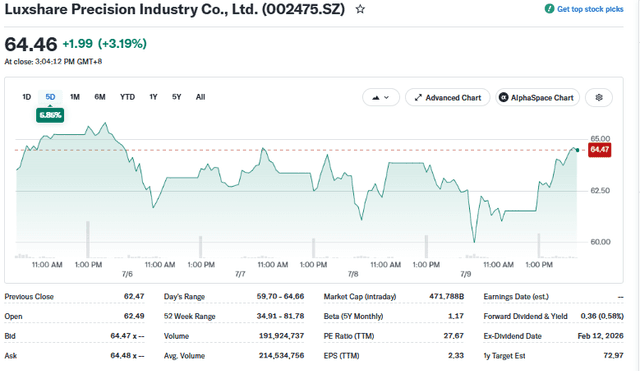
Task: Click the 7/8 date label on chart axis
Action: (x=353, y=274)
